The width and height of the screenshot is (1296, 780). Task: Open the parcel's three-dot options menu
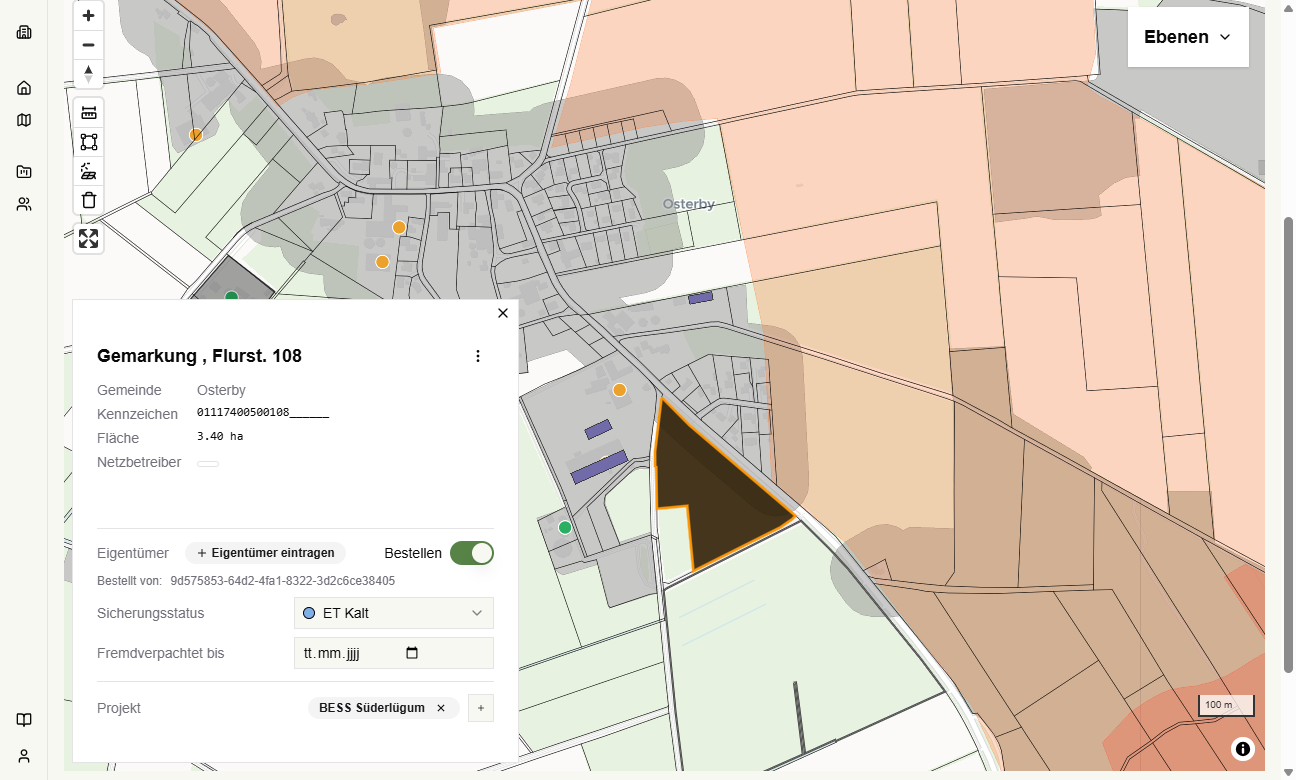pos(478,356)
